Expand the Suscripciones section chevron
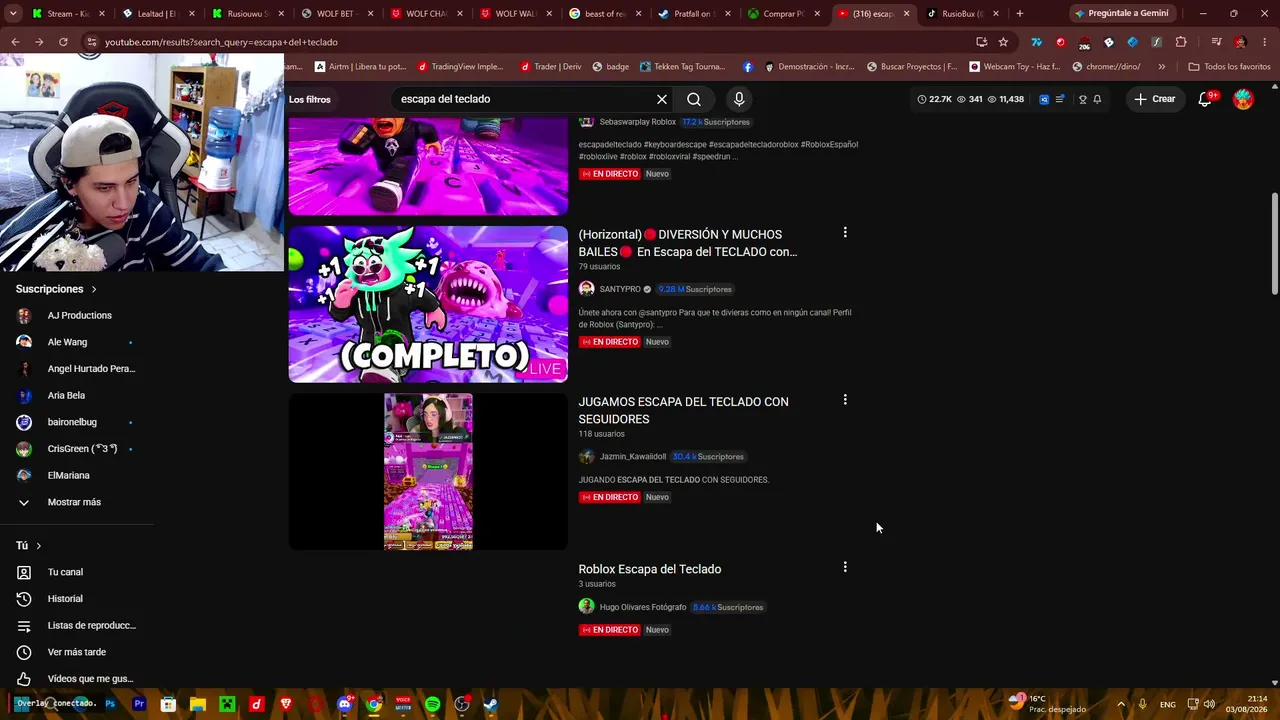Screen dimensions: 1280x720 [94, 289]
